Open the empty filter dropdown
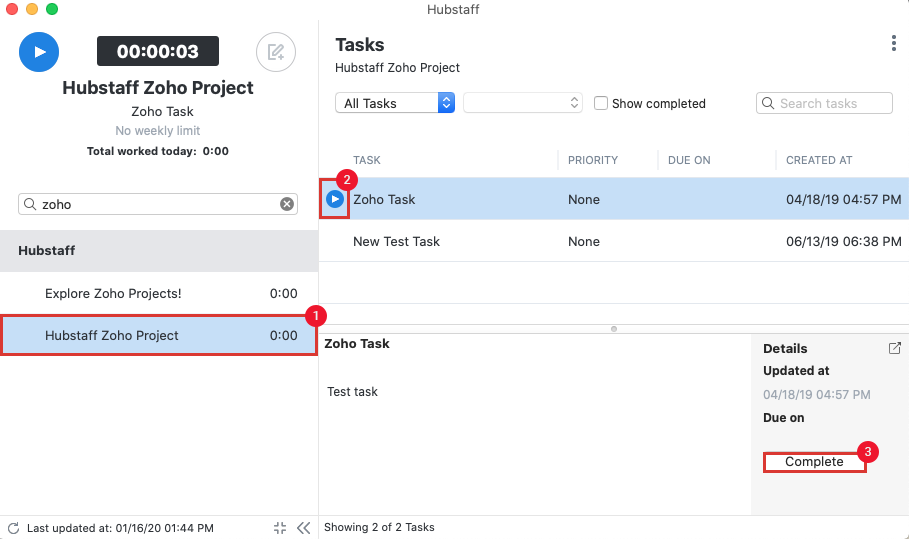Image resolution: width=909 pixels, height=539 pixels. (x=523, y=103)
